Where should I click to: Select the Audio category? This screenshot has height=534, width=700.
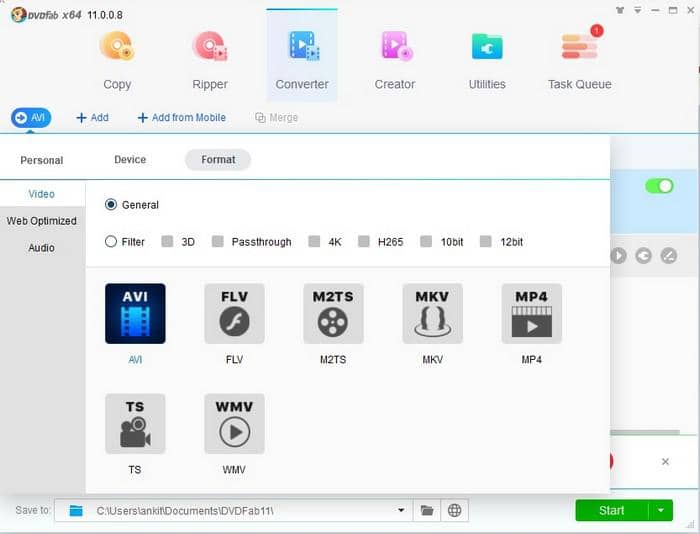pos(42,247)
